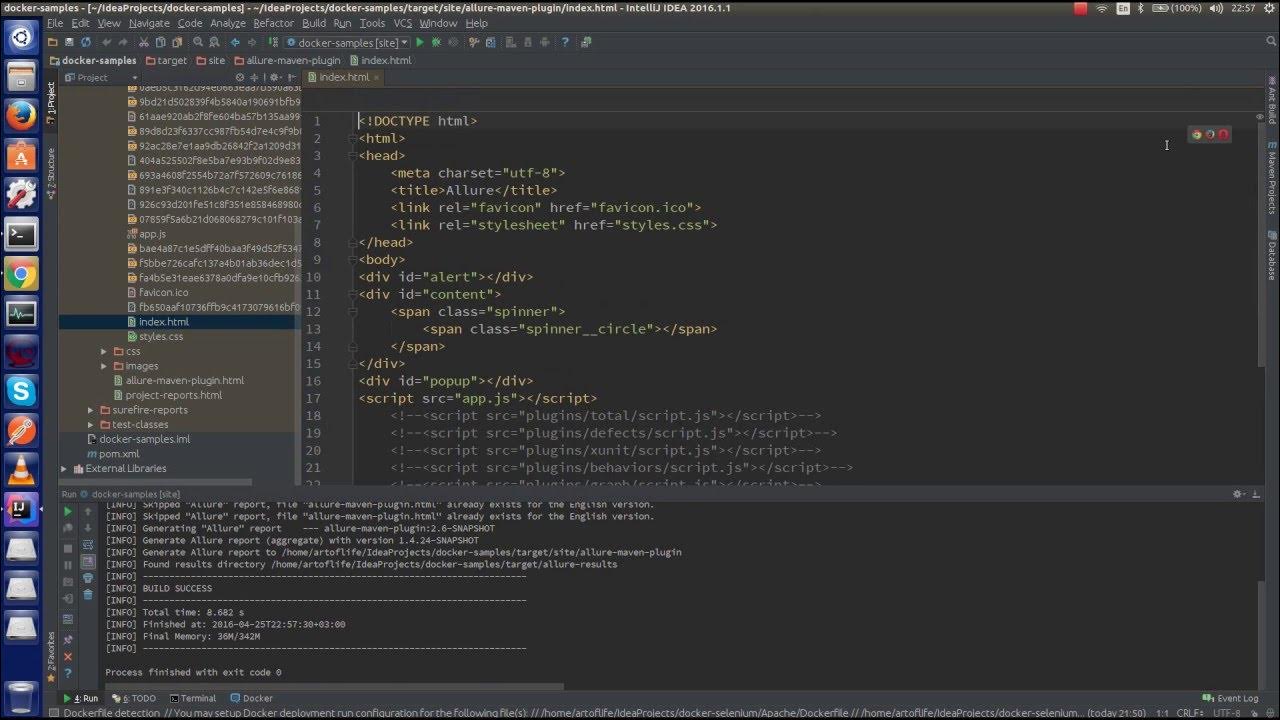Open Terminal from the Ubuntu dock
Image resolution: width=1280 pixels, height=720 pixels.
point(21,235)
